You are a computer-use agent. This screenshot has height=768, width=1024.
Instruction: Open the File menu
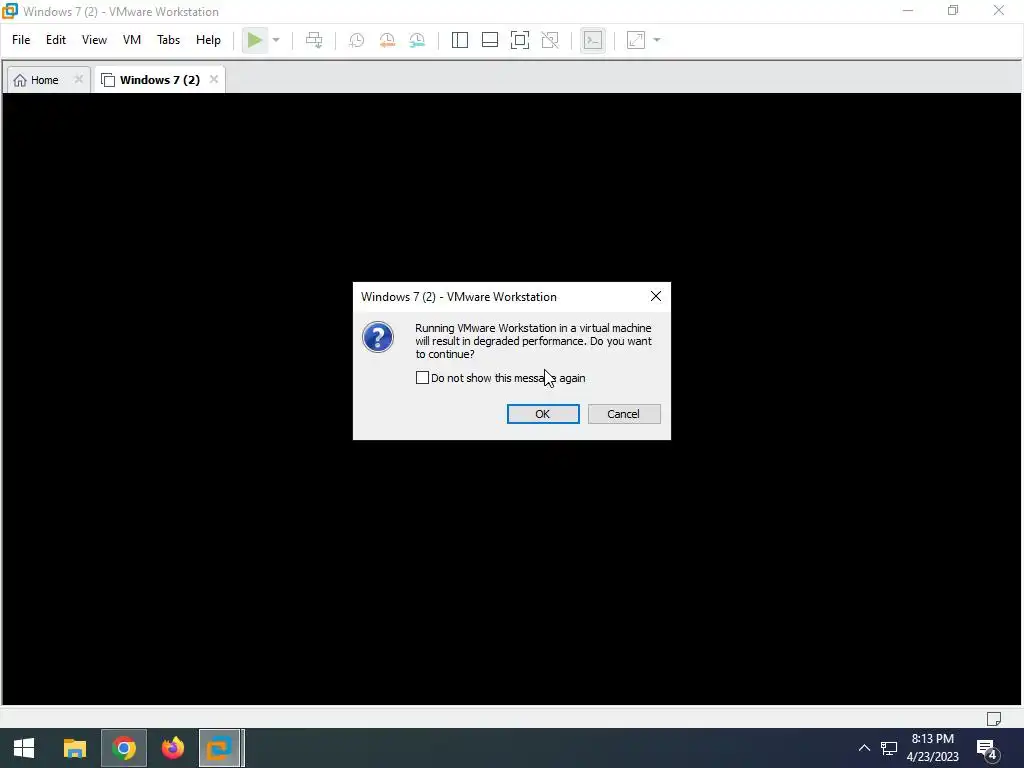[21, 40]
